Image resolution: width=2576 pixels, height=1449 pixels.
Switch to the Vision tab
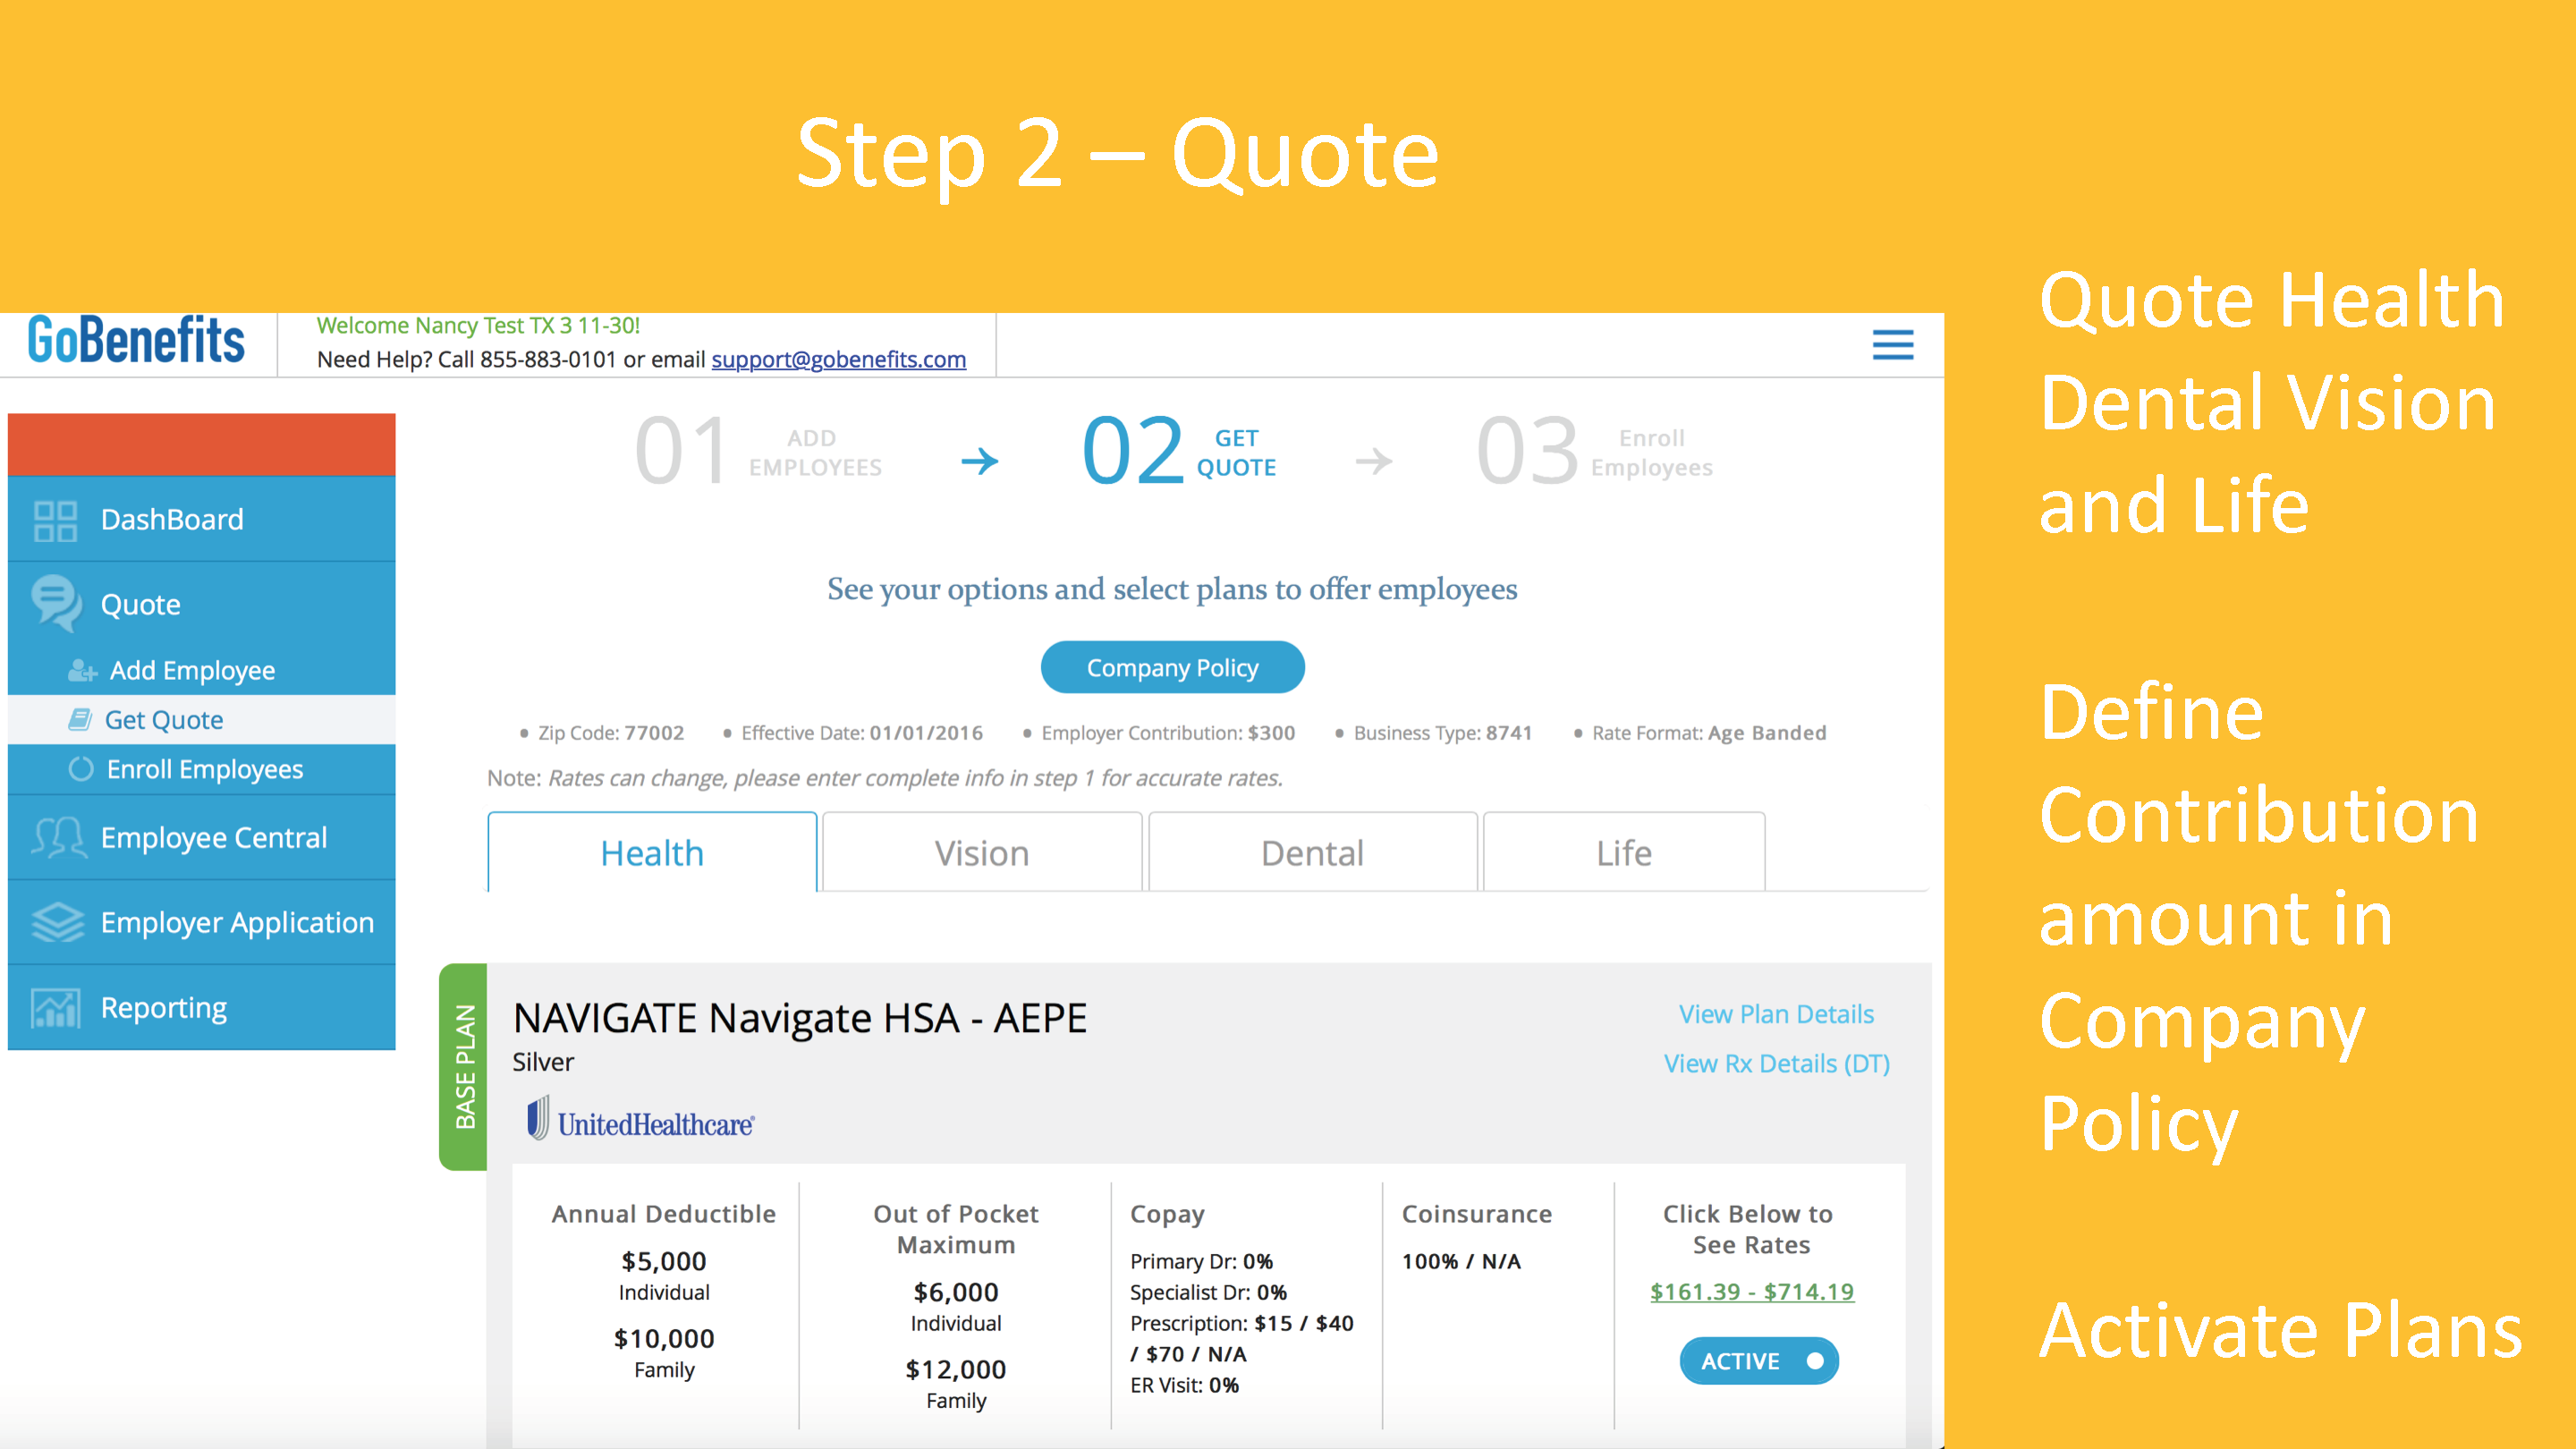[x=981, y=853]
